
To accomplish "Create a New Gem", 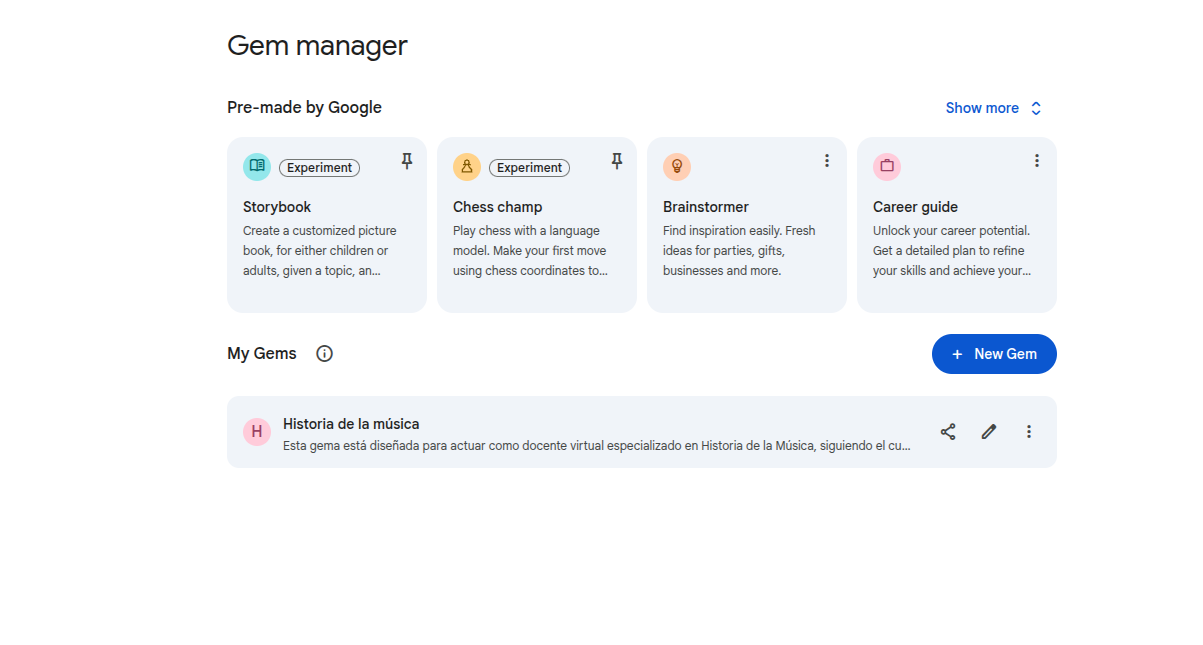I will point(994,354).
